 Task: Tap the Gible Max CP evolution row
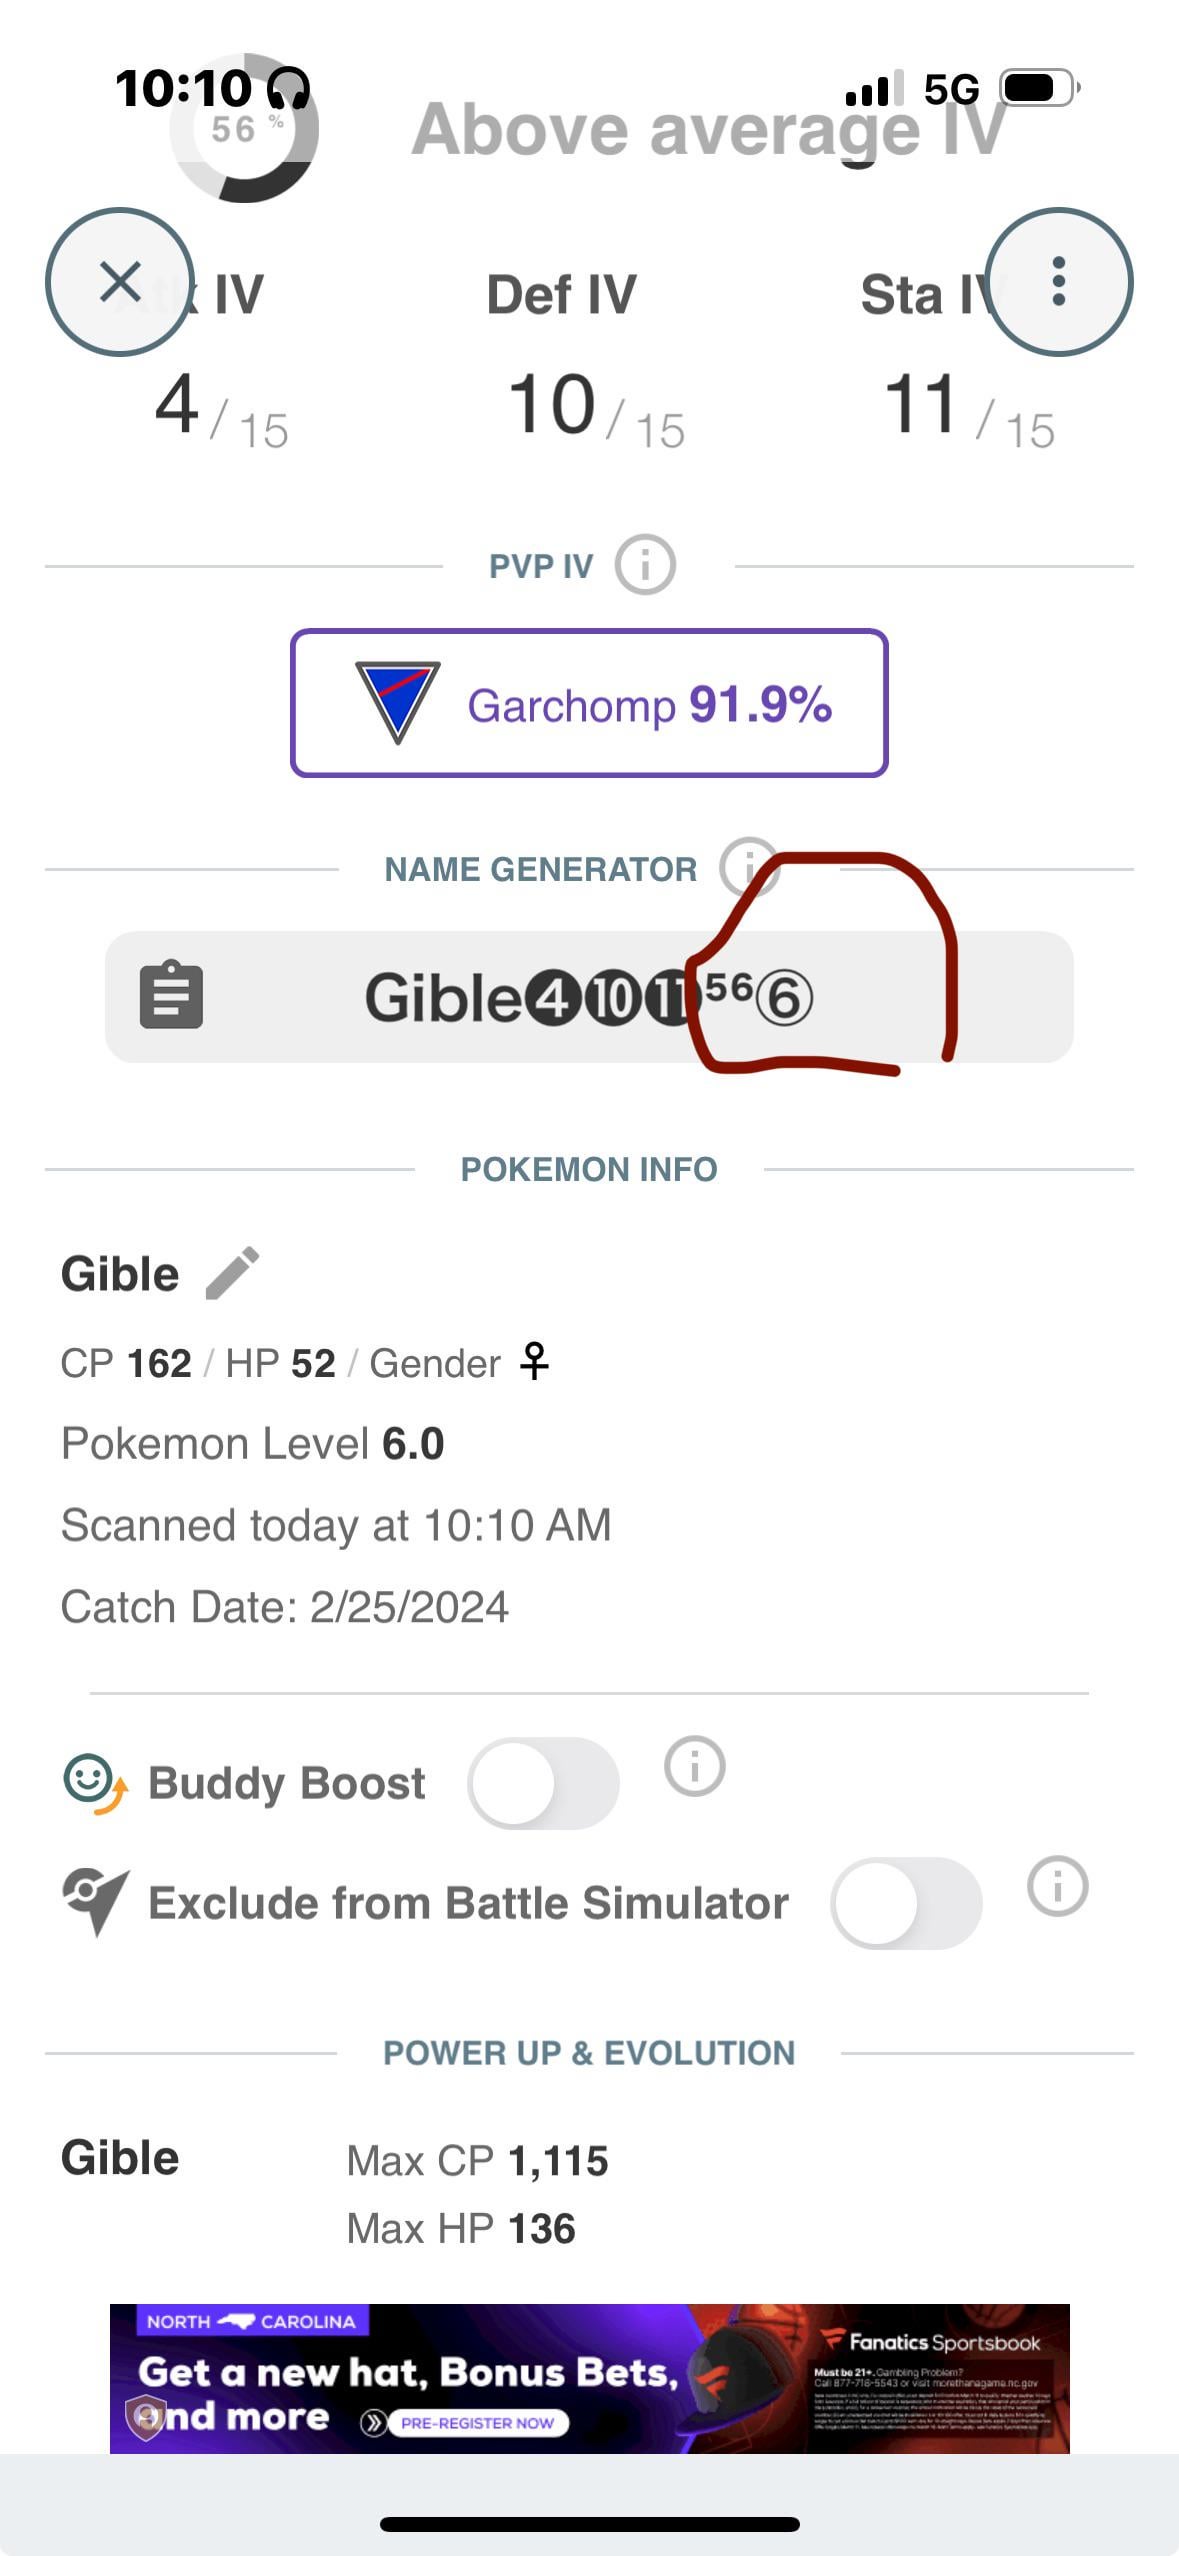coord(476,2161)
